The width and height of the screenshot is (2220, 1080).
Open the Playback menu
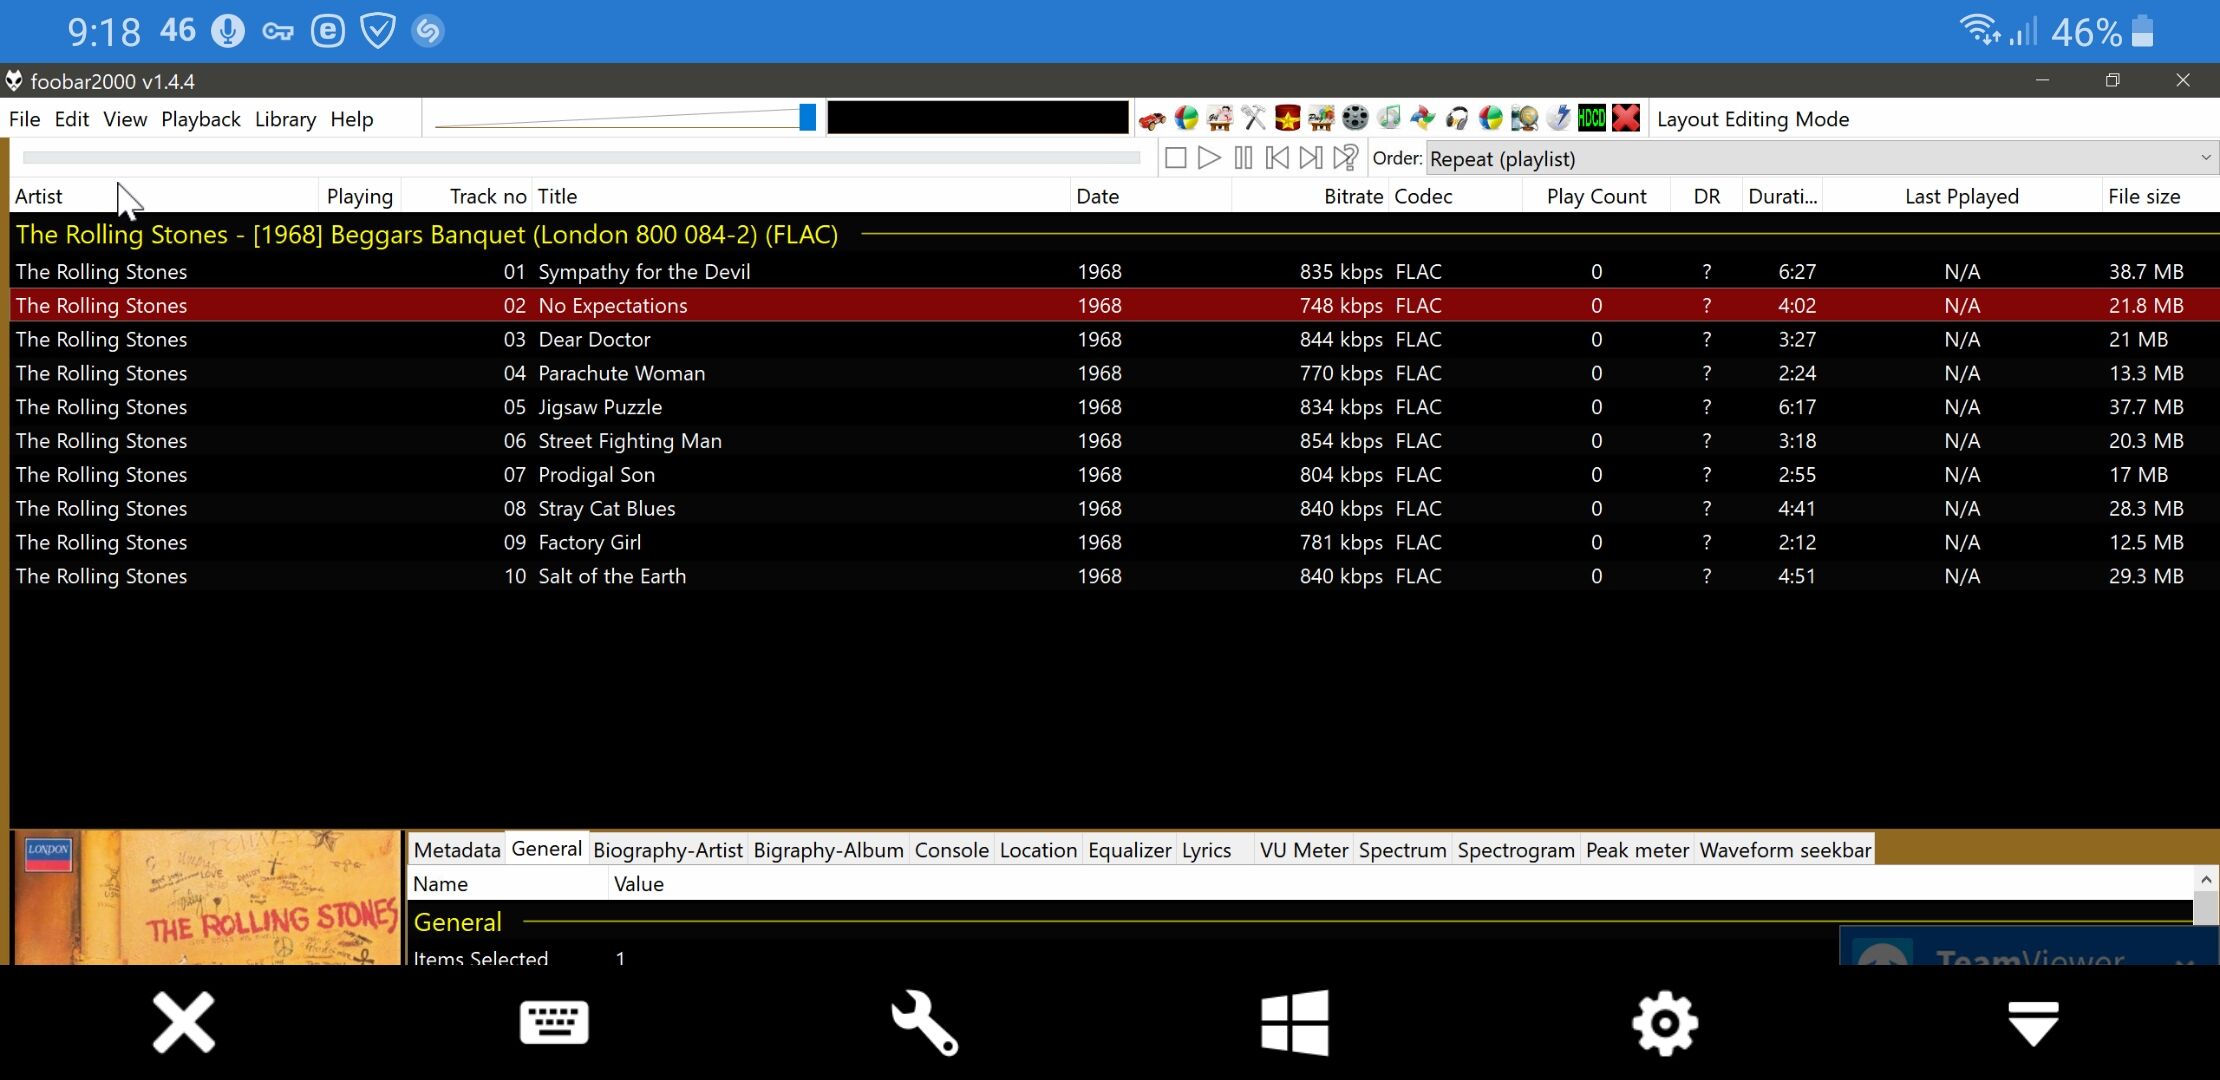point(201,119)
